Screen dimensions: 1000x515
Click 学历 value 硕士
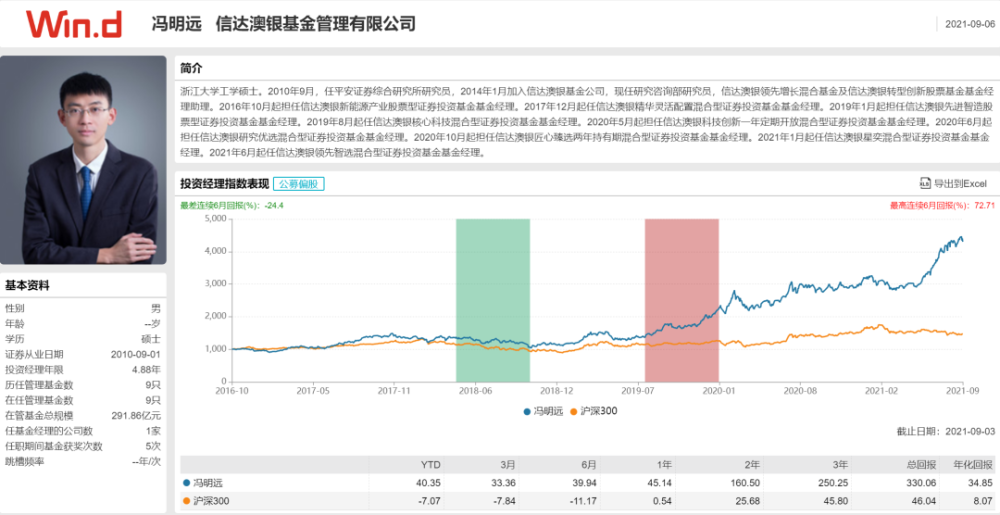[152, 339]
